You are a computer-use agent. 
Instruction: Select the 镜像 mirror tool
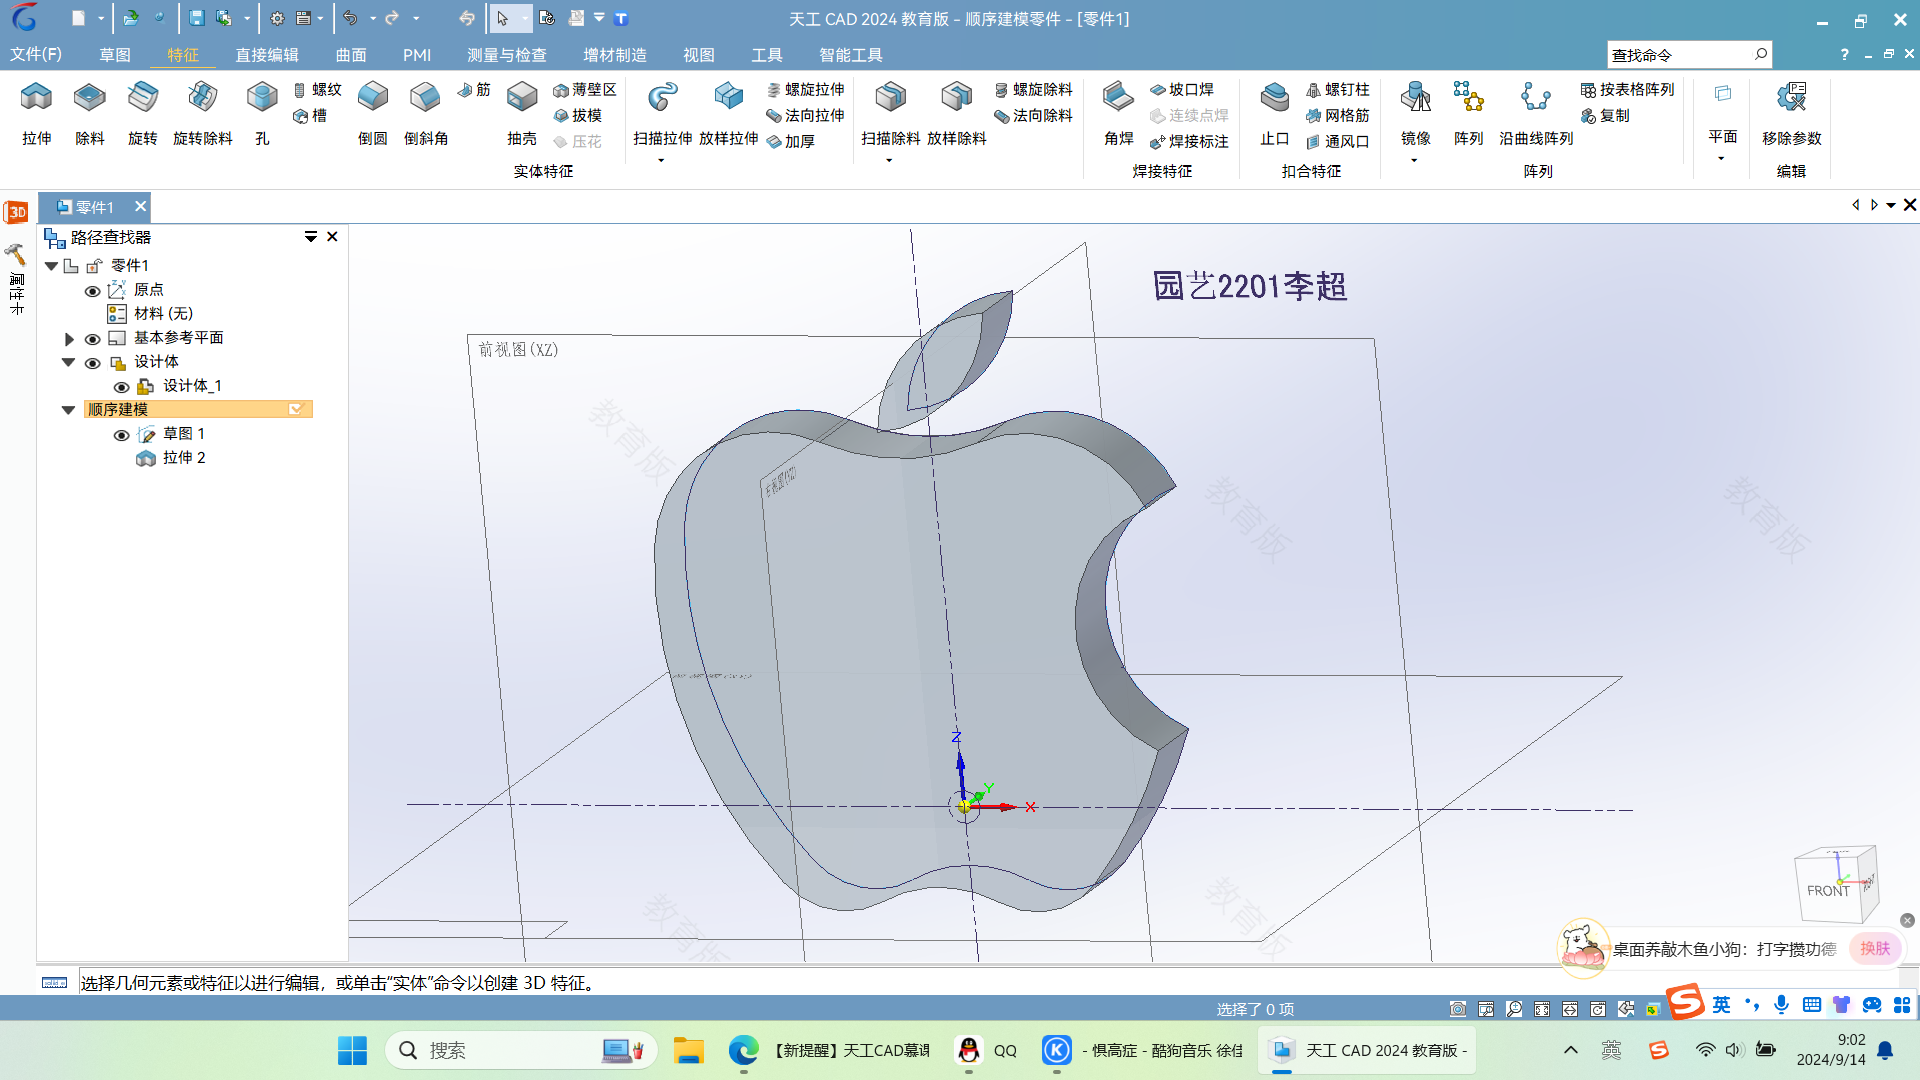click(x=1416, y=113)
